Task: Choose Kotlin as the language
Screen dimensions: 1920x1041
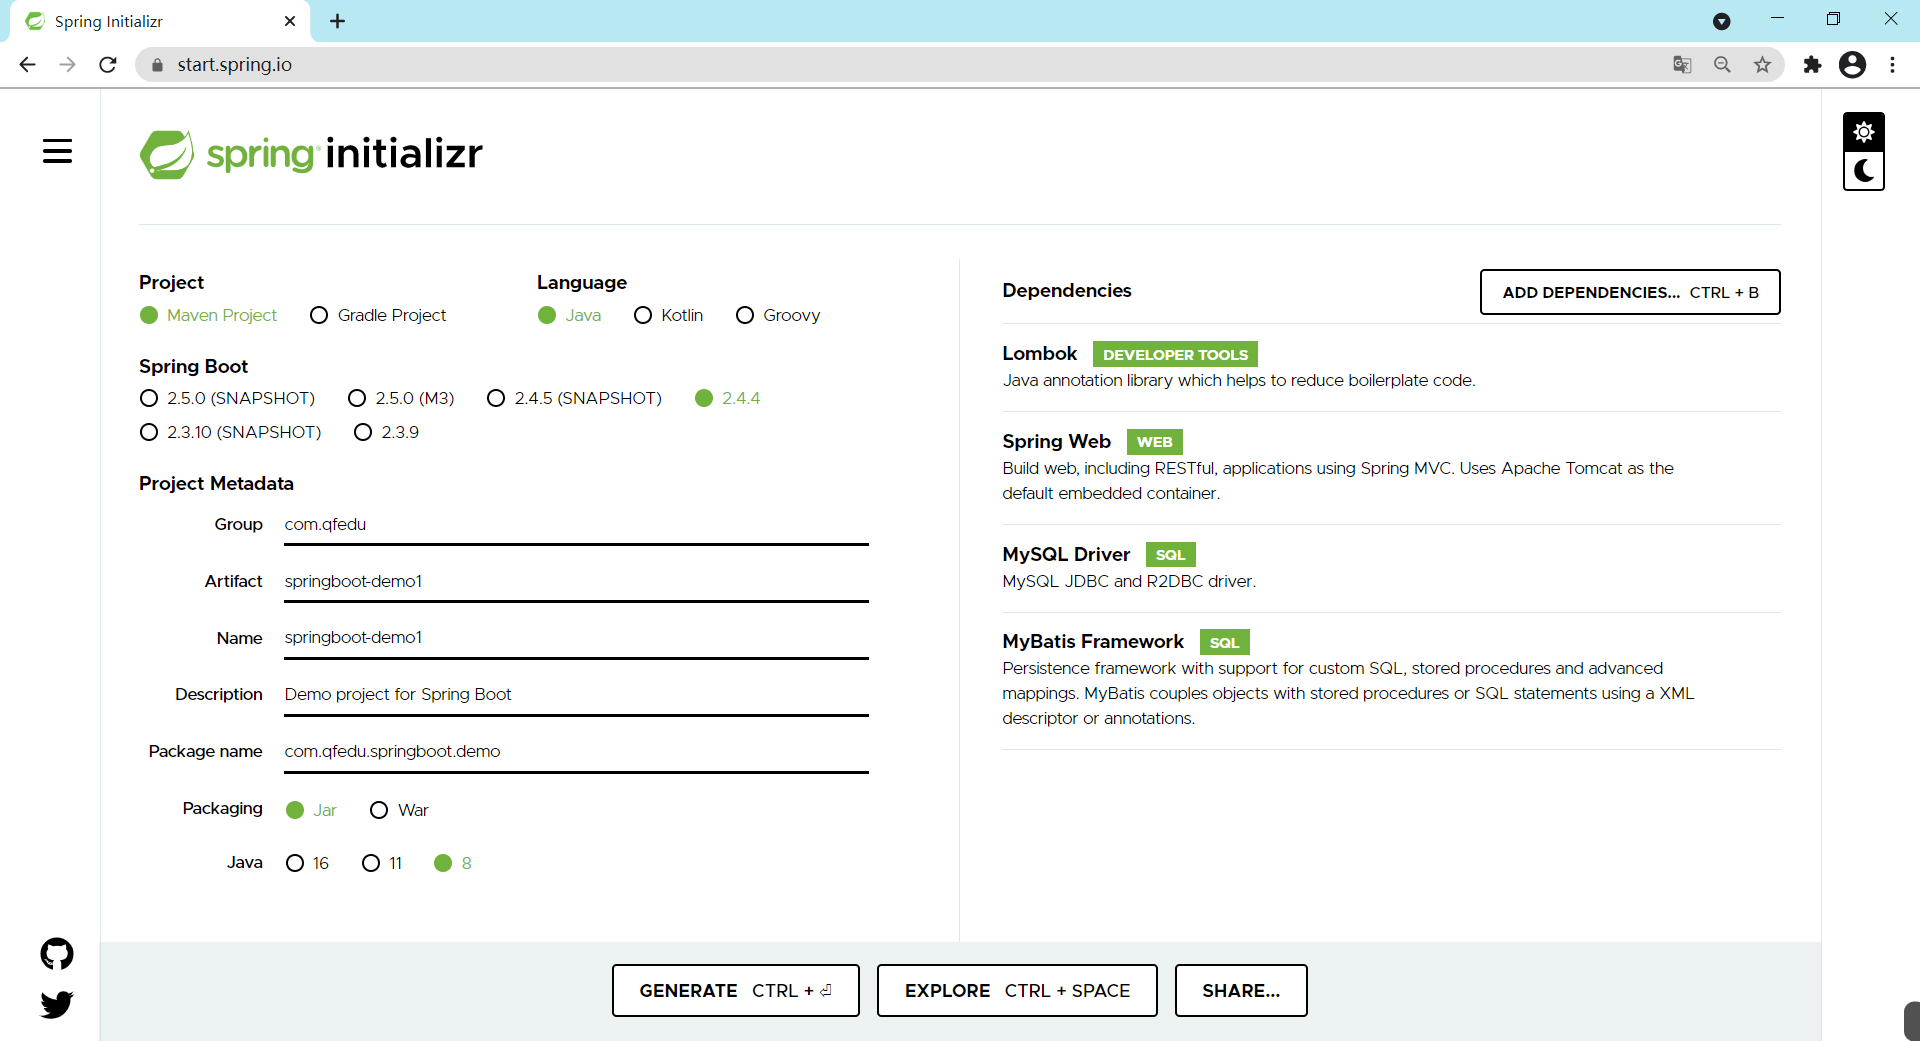Action: (x=643, y=316)
